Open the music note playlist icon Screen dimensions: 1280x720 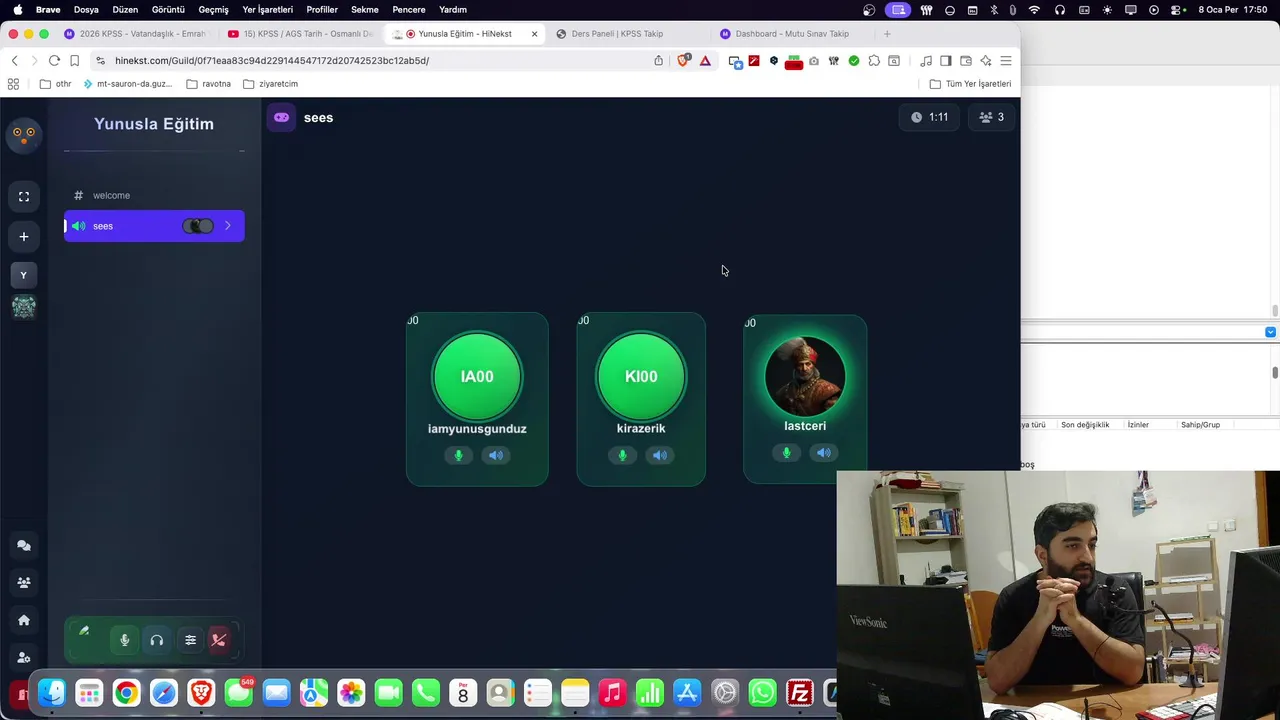click(926, 61)
